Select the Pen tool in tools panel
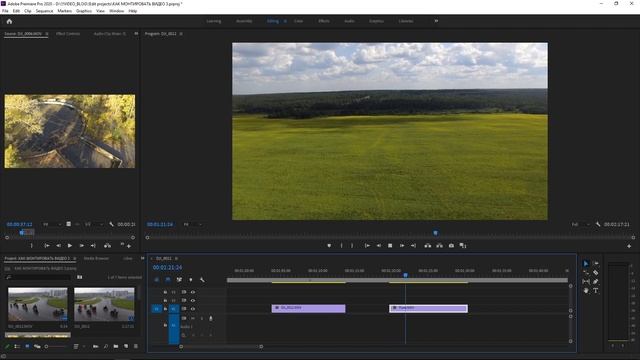Image resolution: width=640 pixels, height=360 pixels. click(x=596, y=282)
